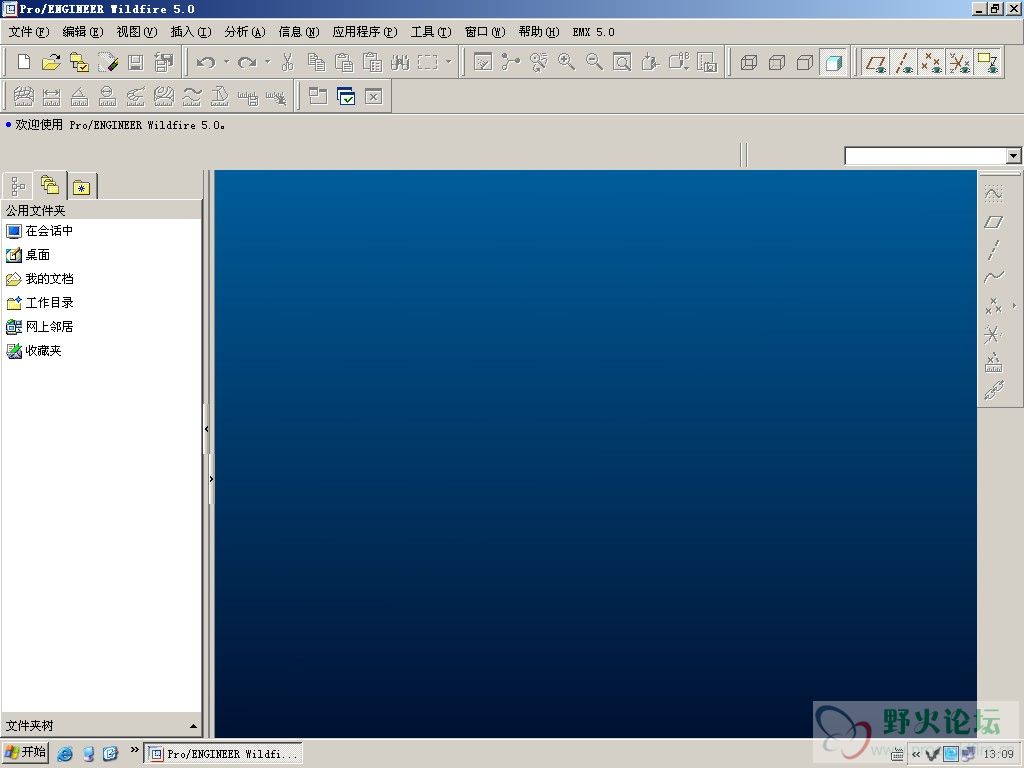Open 工作目录 working directory link
Viewport: 1024px width, 768px height.
(x=40, y=302)
